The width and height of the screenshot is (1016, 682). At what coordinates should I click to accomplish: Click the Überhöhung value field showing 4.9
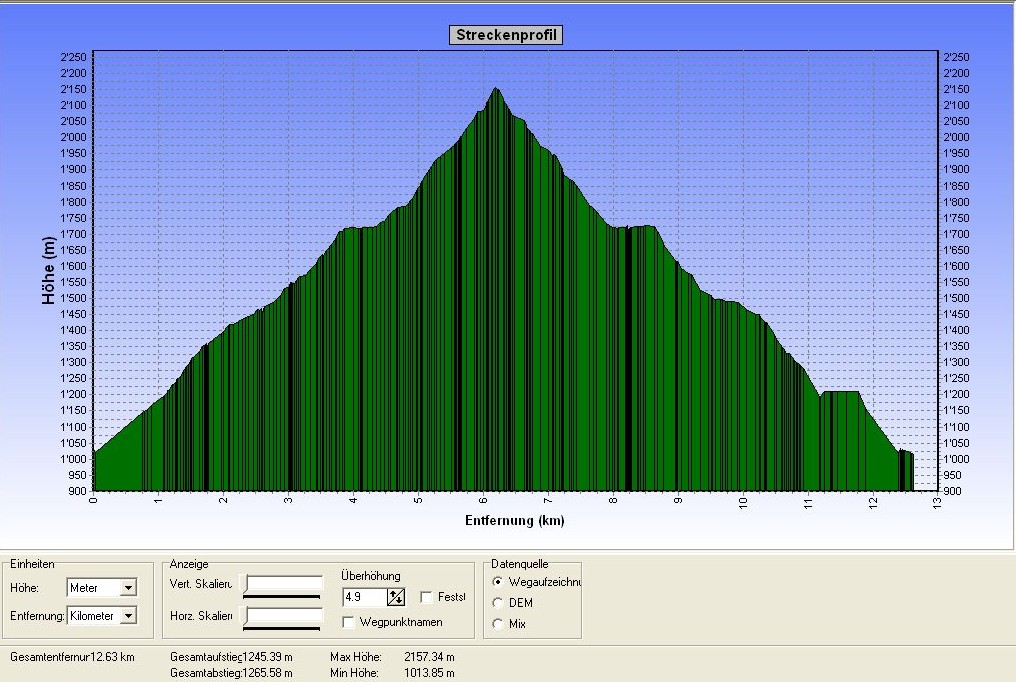coord(363,597)
